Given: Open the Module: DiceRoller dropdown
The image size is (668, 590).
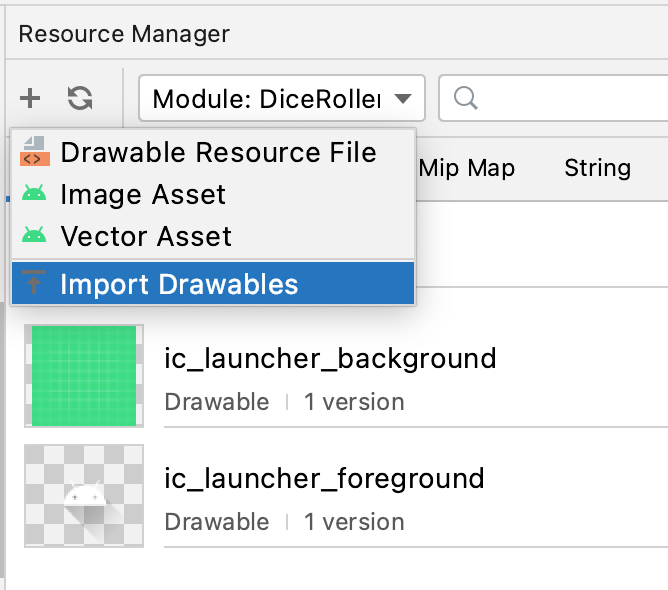Looking at the screenshot, I should [282, 99].
